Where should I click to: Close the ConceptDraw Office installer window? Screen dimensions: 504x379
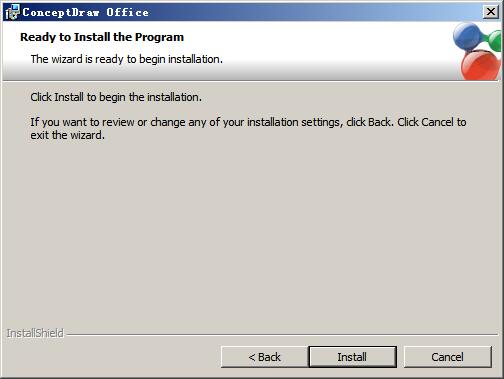point(491,12)
